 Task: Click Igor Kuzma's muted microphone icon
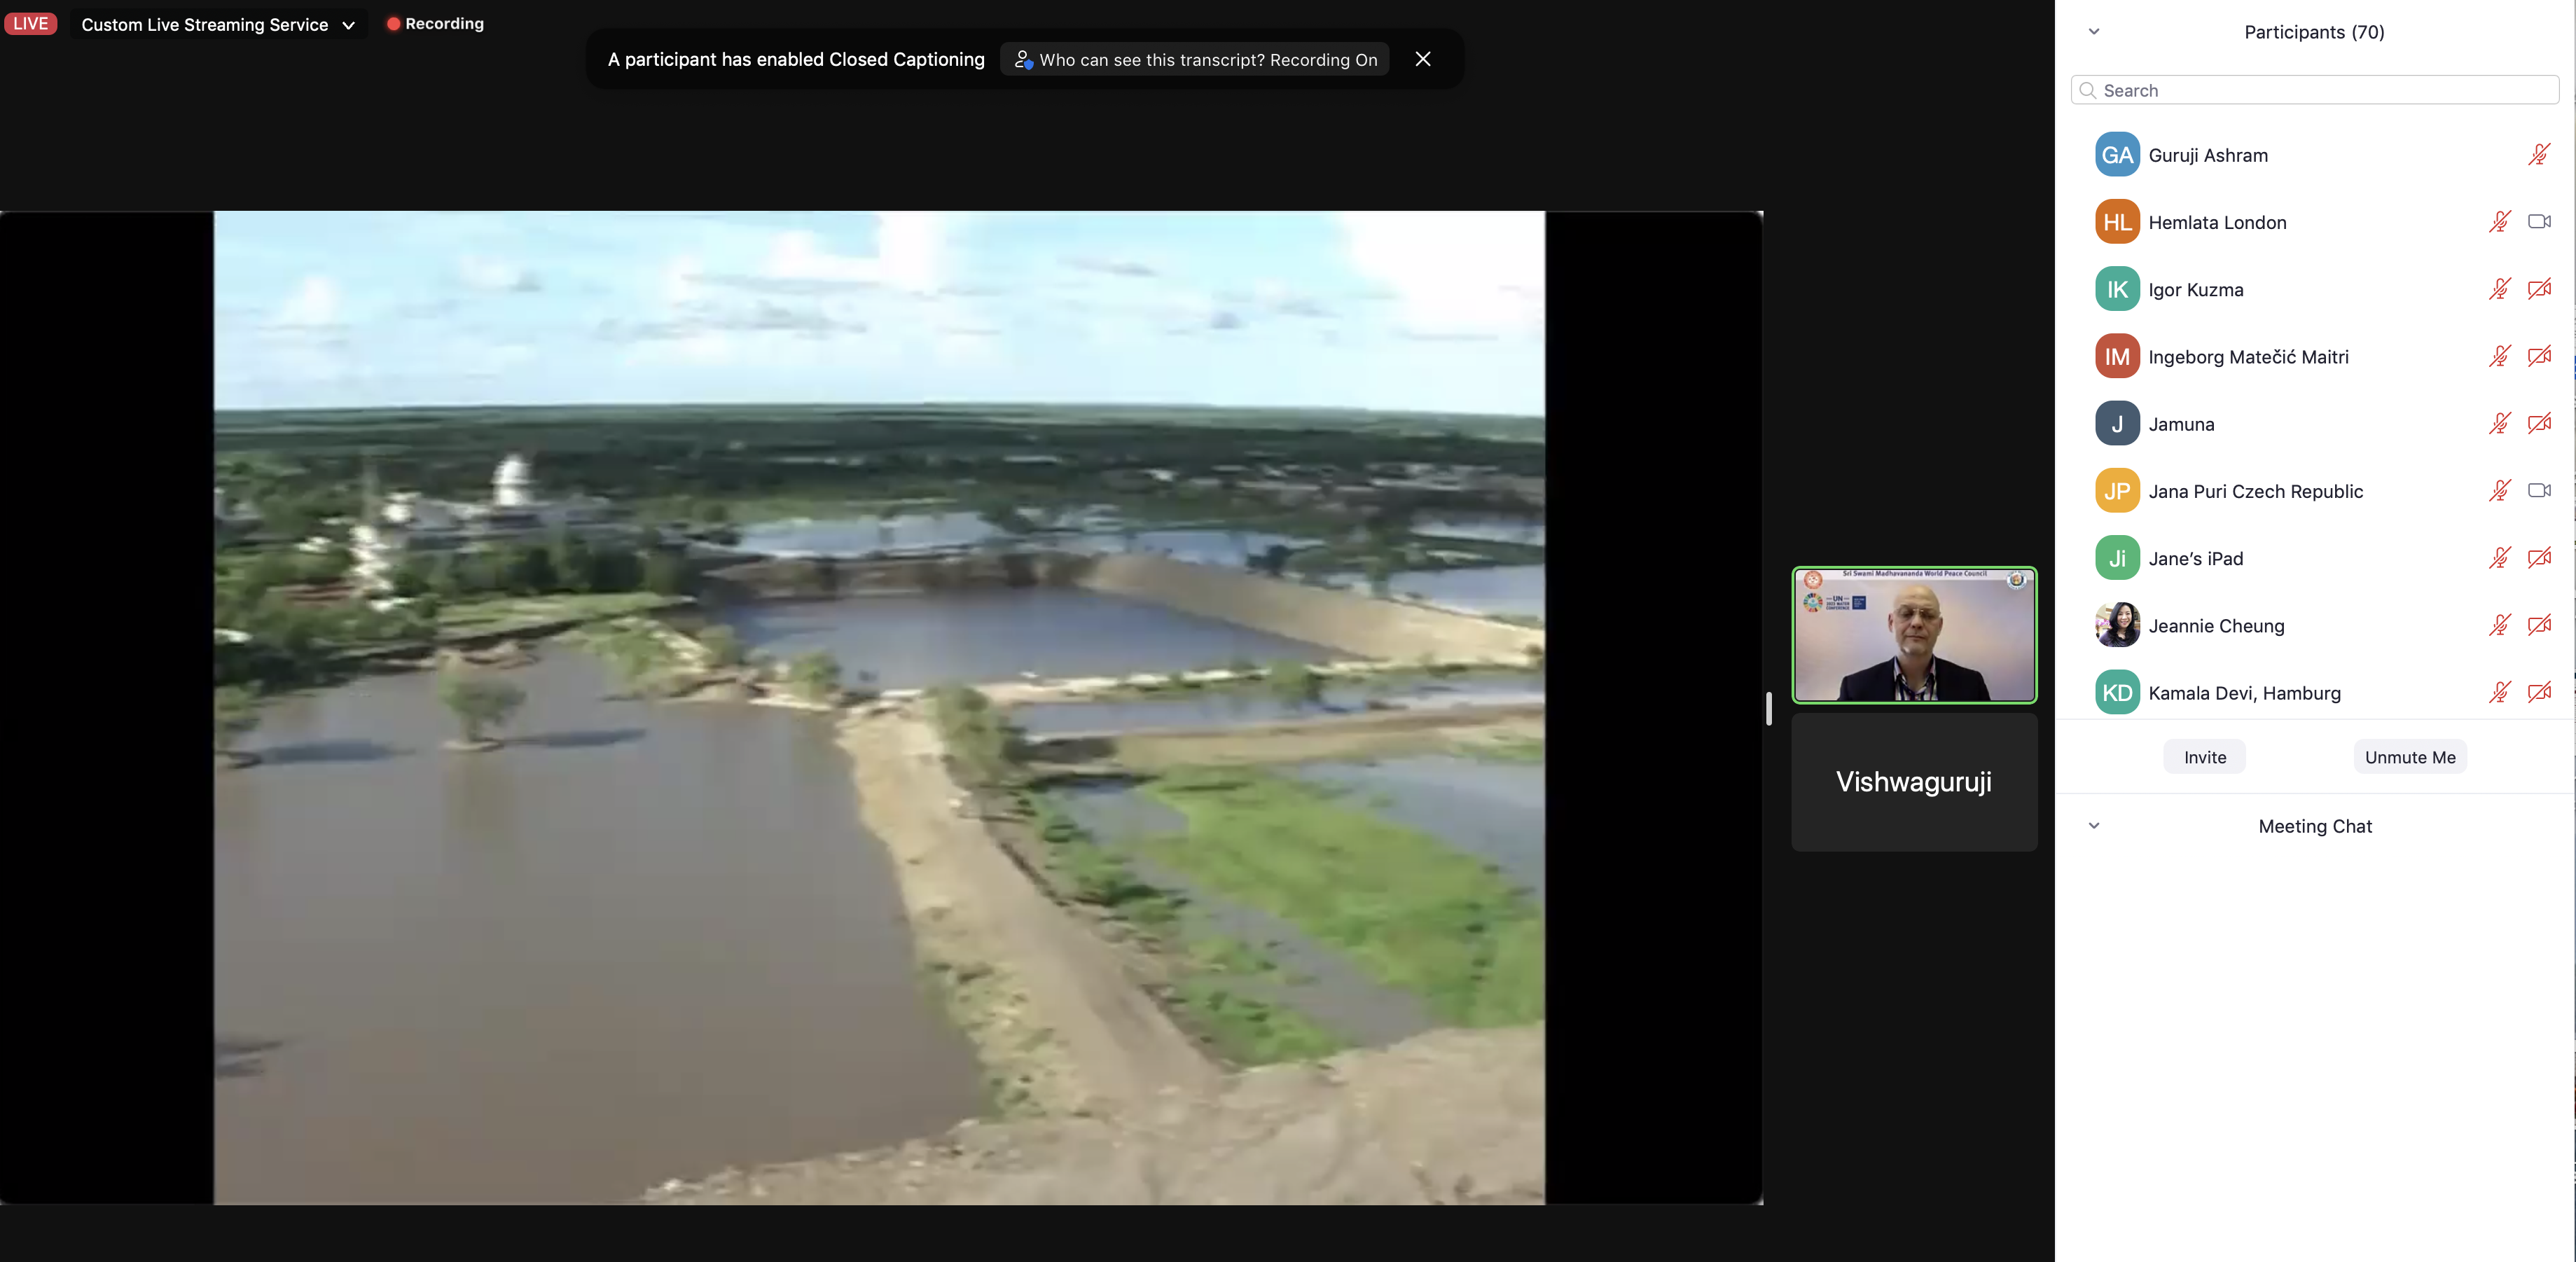pos(2499,289)
